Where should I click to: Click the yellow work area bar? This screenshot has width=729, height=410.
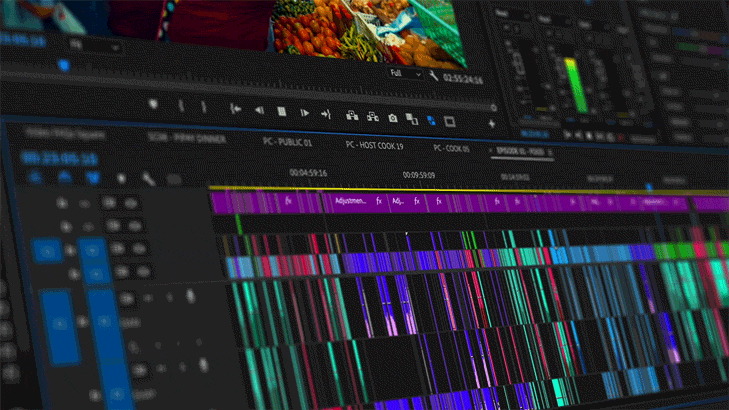[x=468, y=190]
